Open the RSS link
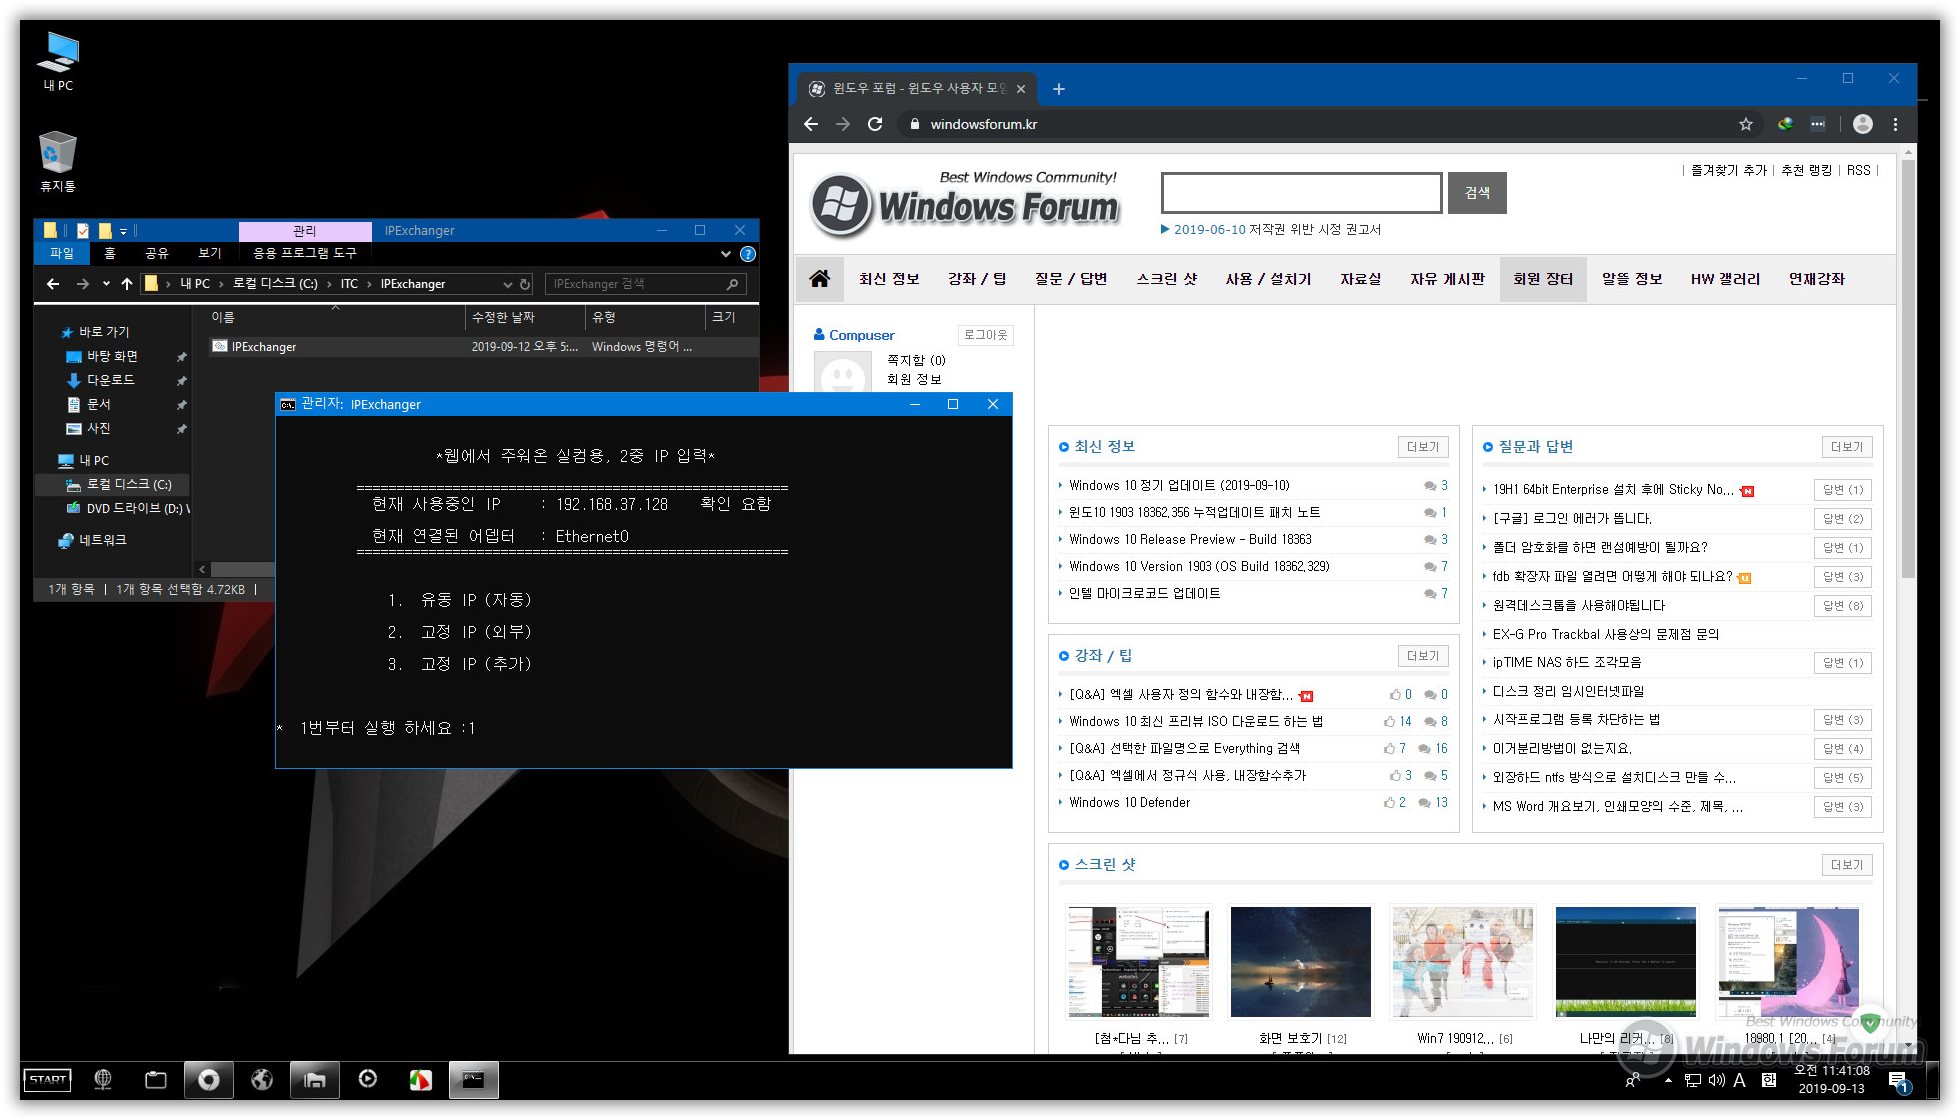Viewport: 1960px width, 1120px height. (1858, 171)
